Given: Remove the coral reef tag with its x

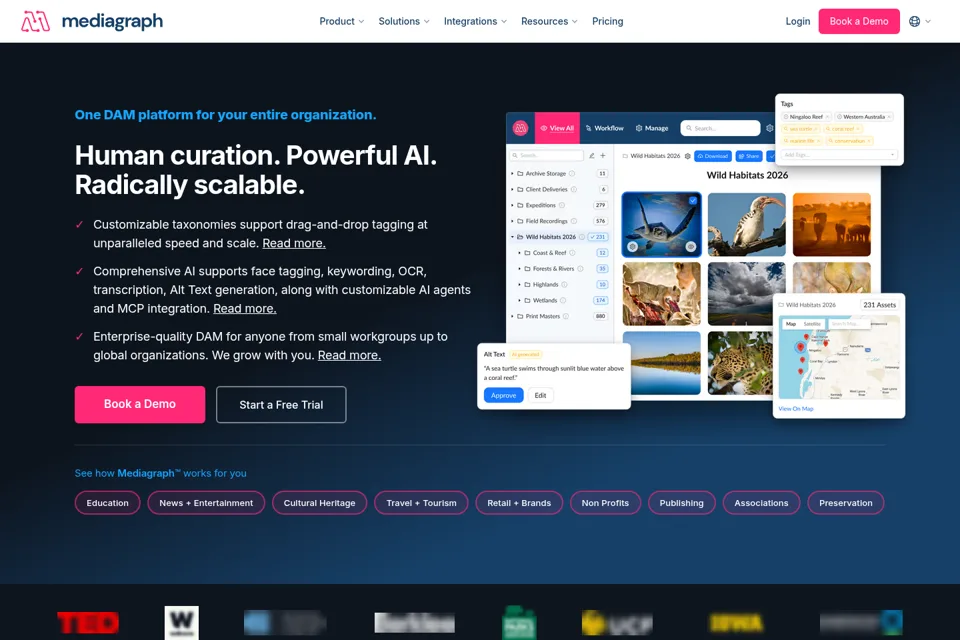Looking at the screenshot, I should [858, 129].
